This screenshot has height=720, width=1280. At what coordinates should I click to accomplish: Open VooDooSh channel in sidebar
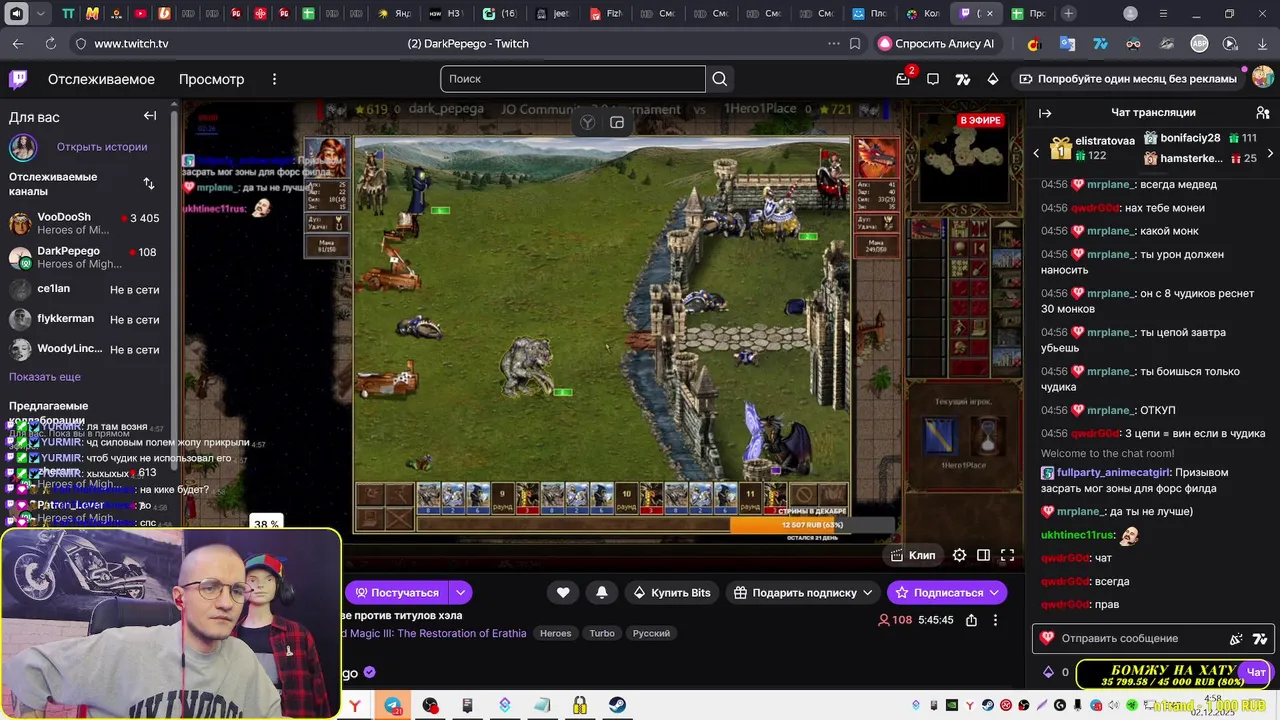pyautogui.click(x=88, y=223)
